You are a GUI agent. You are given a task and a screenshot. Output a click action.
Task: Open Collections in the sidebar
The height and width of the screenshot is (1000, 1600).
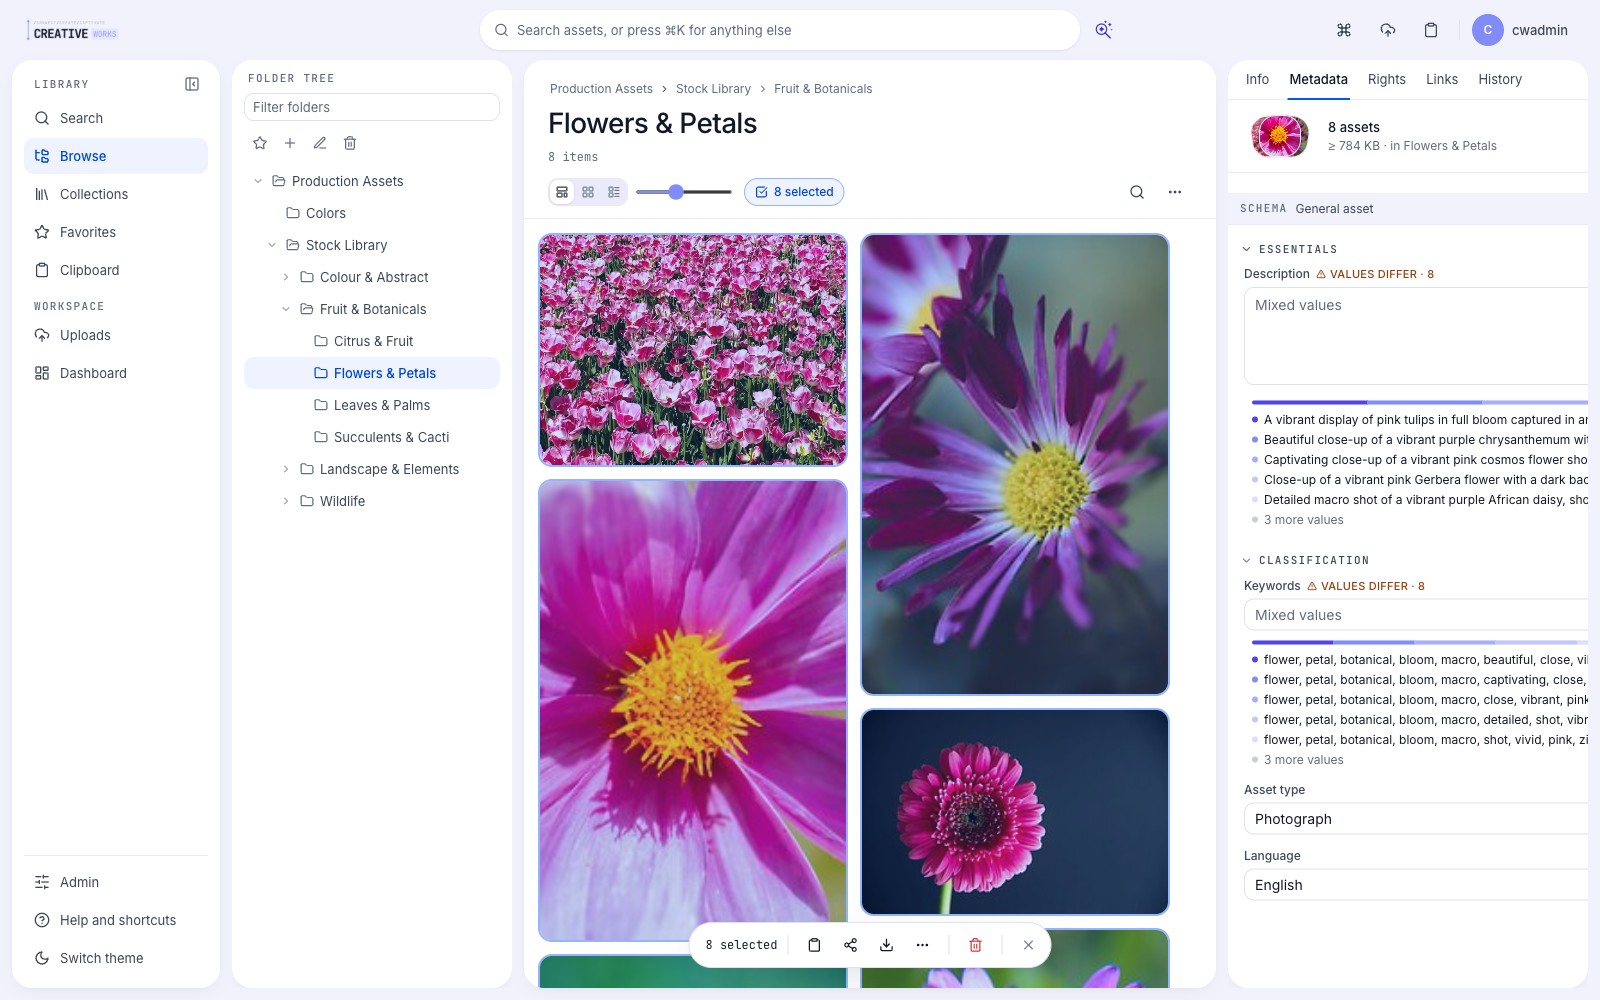pyautogui.click(x=116, y=194)
